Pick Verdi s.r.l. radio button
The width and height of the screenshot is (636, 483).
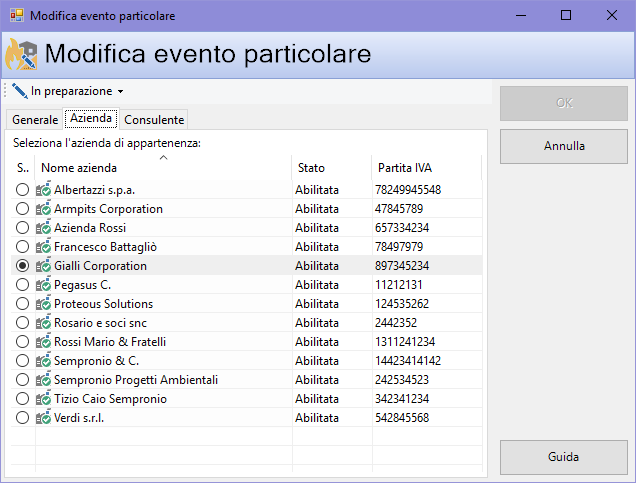(22, 418)
